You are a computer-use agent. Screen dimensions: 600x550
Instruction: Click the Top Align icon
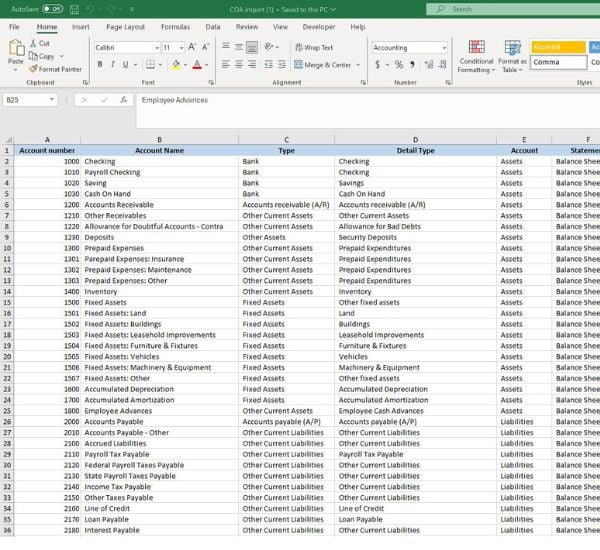pyautogui.click(x=226, y=47)
